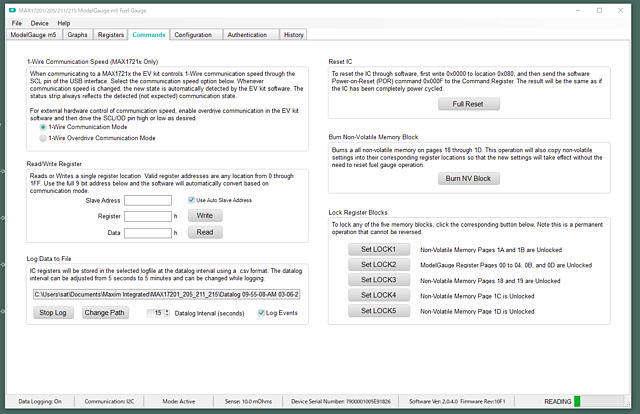
Task: Click the ModelGauge Register Pages unlocked text
Action: point(506,265)
